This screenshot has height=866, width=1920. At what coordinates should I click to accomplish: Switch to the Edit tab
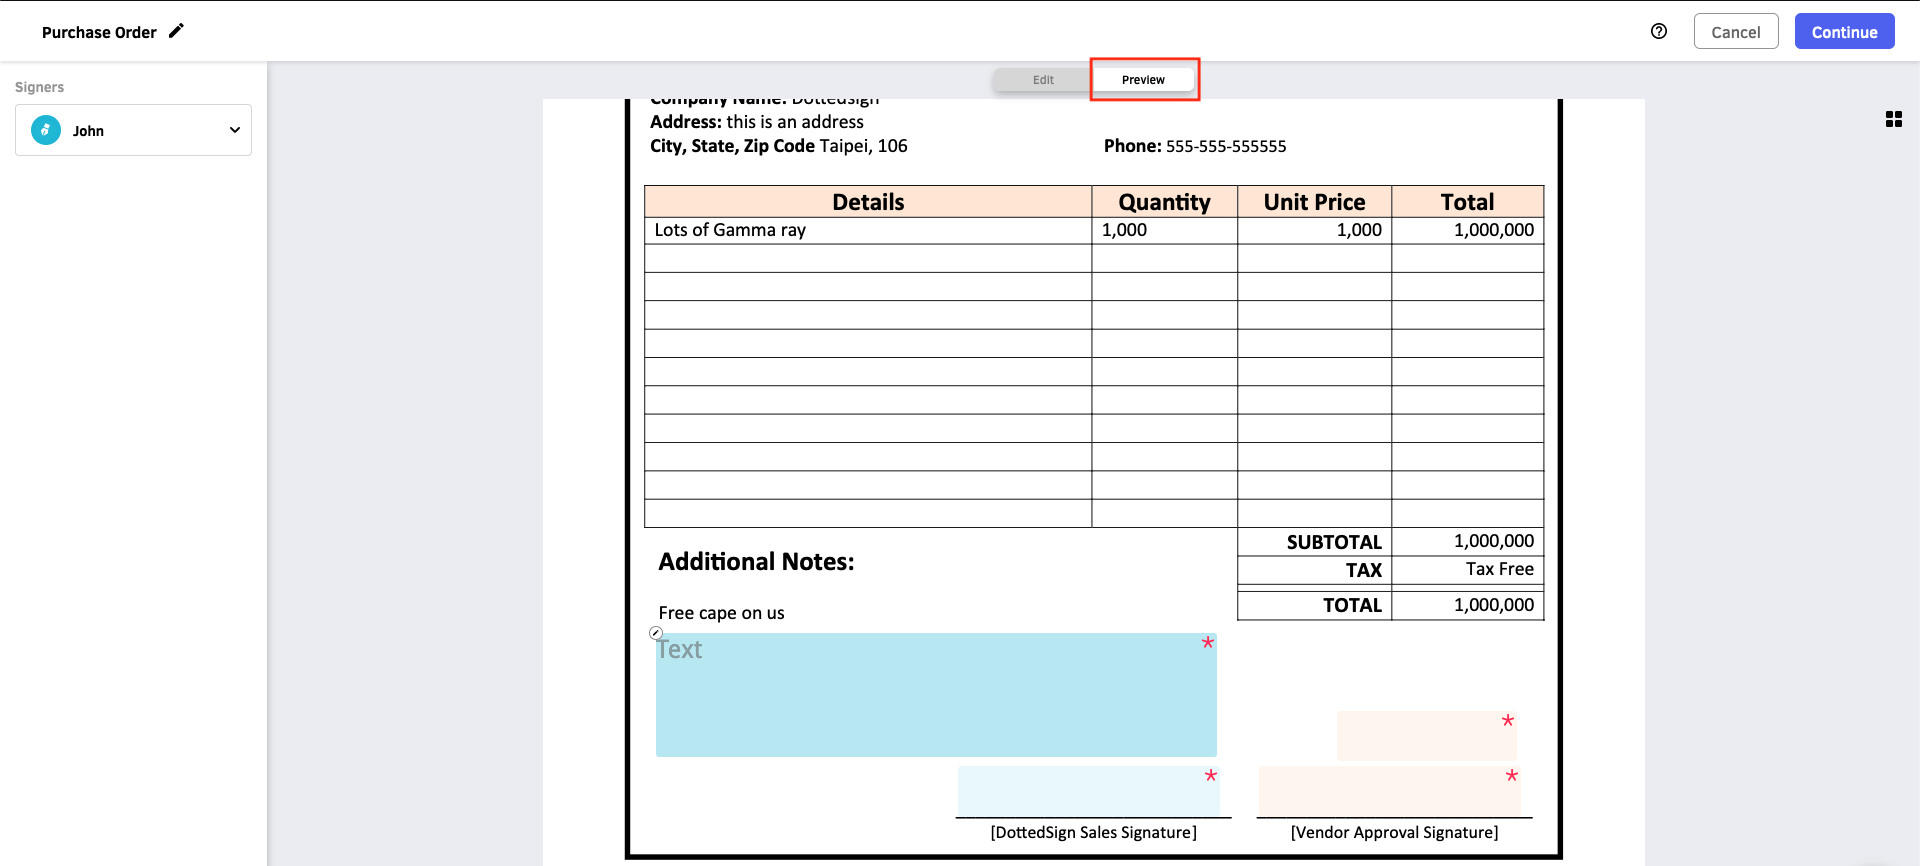click(x=1043, y=80)
